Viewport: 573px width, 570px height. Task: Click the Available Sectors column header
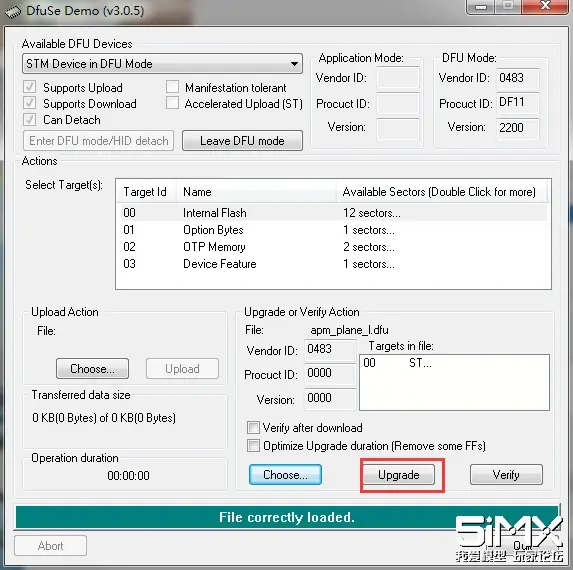coord(442,192)
